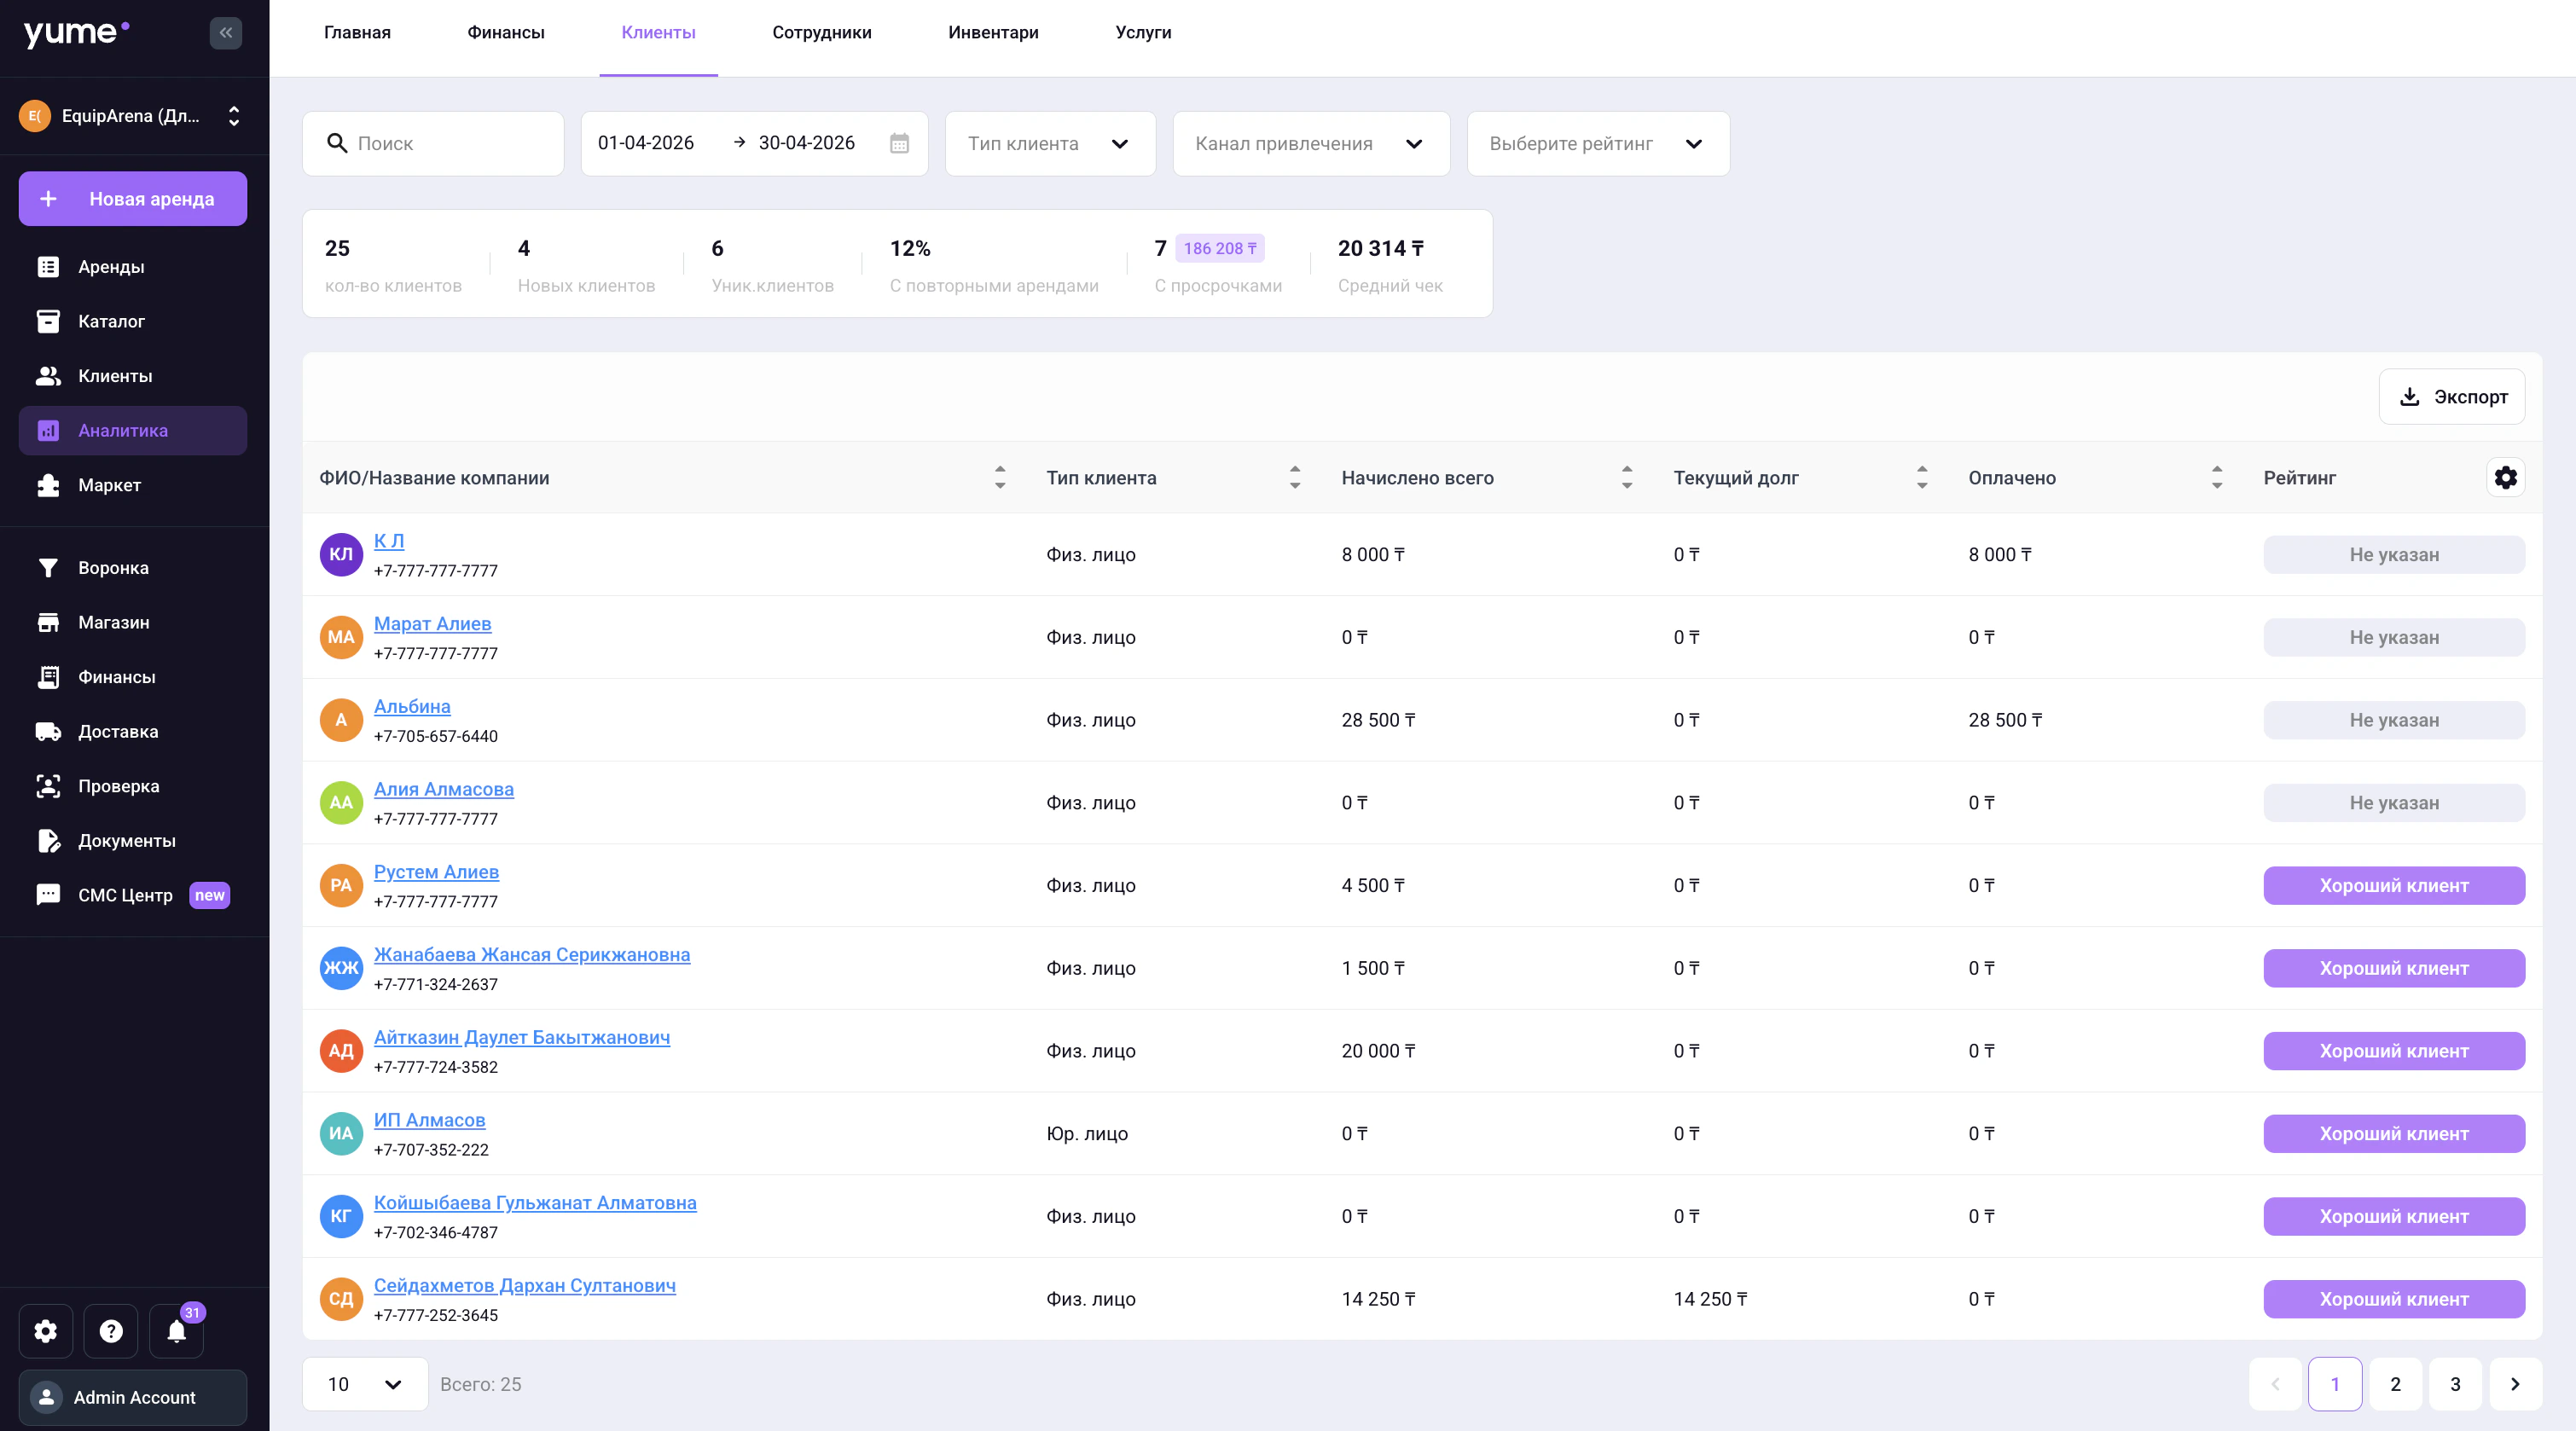The image size is (2576, 1431).
Task: Switch to Сотрудники tab
Action: point(821,33)
